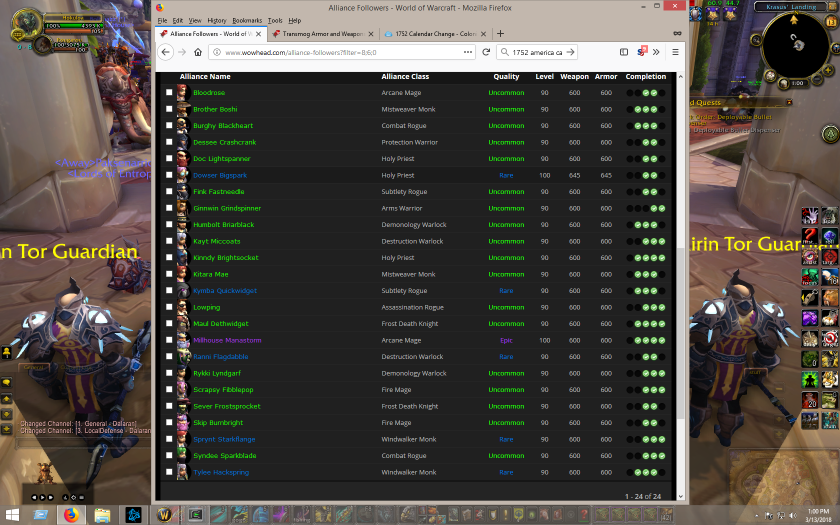Switch to Transmog Armor and Weapon tab

pos(323,34)
